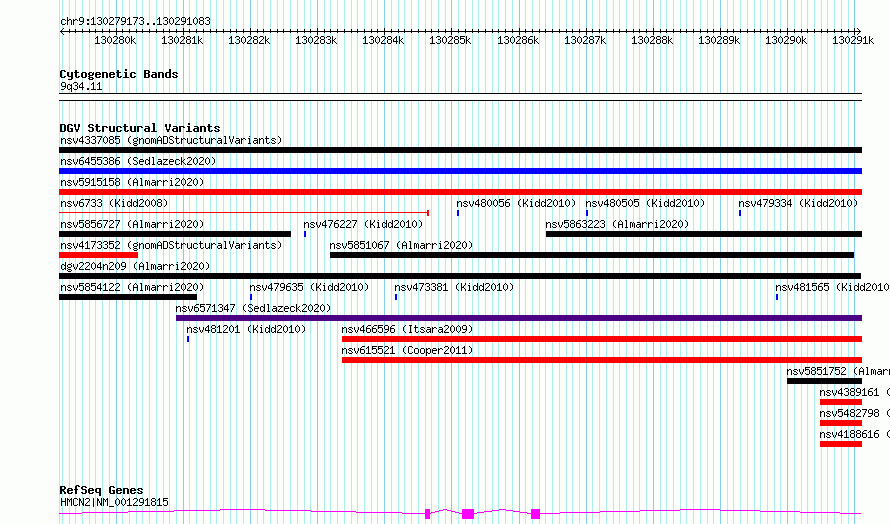Image resolution: width=890 pixels, height=524 pixels.
Task: Click the chr9:130279173..130291083 coordinate label
Action: pyautogui.click(x=135, y=22)
